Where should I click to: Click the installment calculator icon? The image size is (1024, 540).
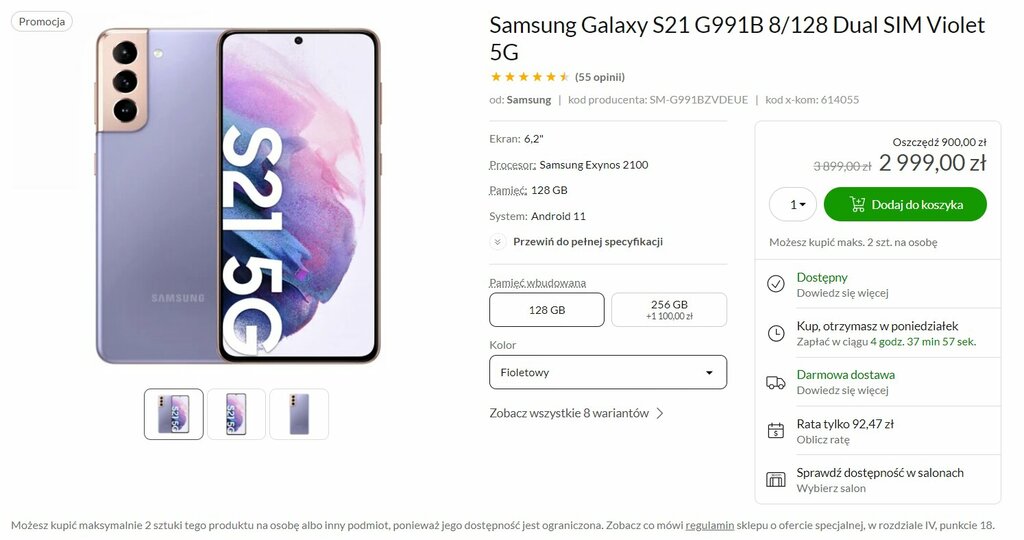click(x=775, y=431)
